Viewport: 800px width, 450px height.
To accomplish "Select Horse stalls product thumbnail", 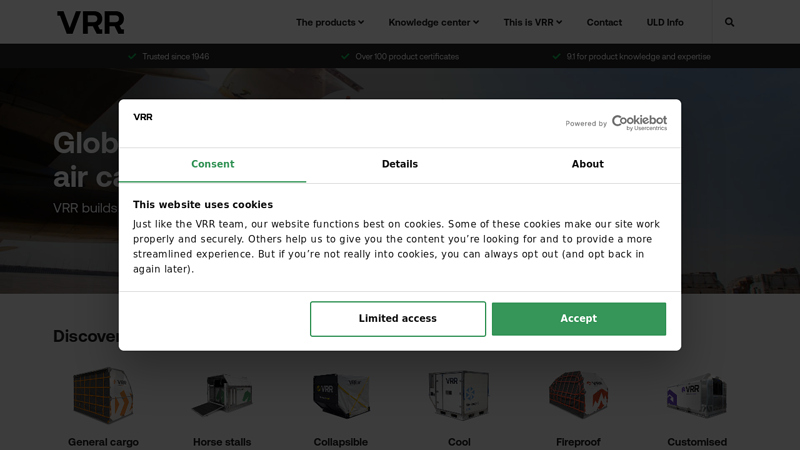I will (x=222, y=395).
